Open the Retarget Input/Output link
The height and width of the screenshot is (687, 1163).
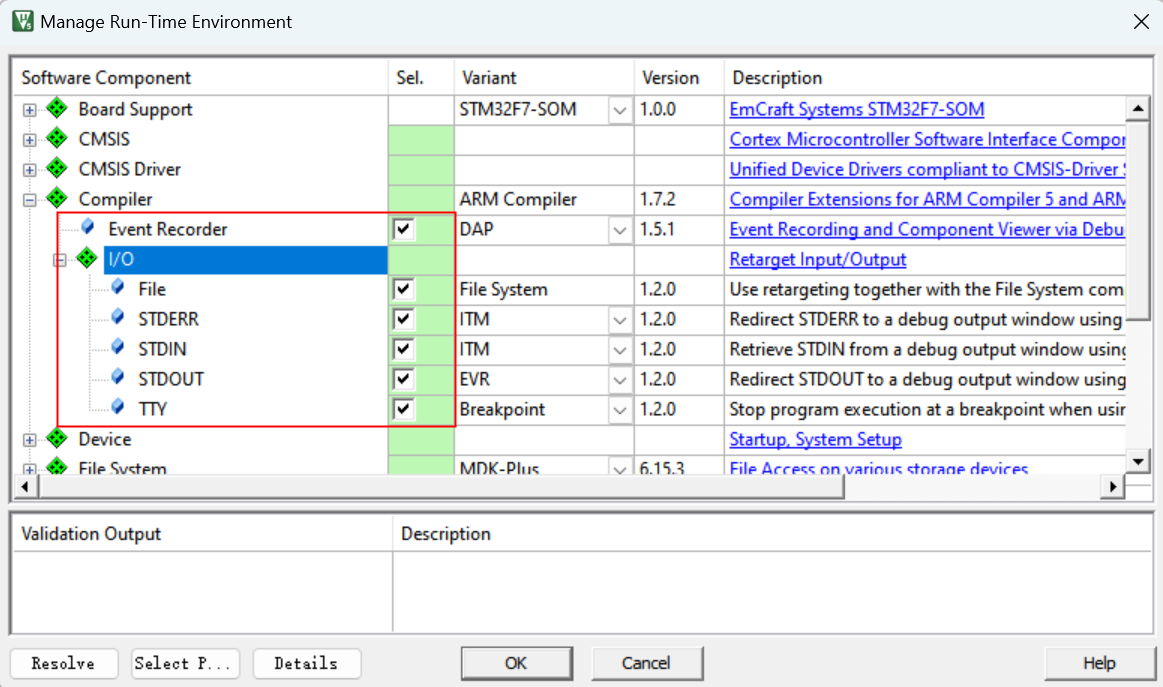click(x=817, y=259)
